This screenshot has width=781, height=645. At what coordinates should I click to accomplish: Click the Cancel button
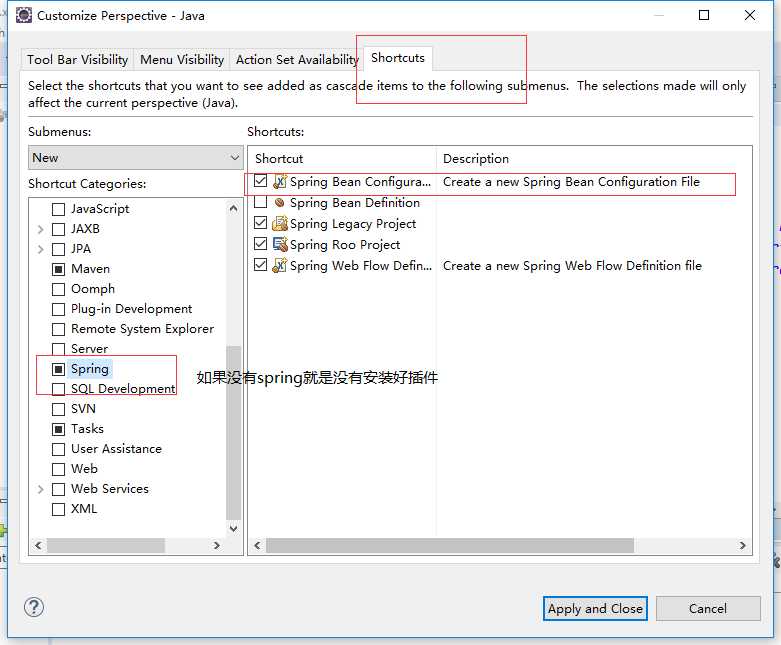tap(708, 608)
